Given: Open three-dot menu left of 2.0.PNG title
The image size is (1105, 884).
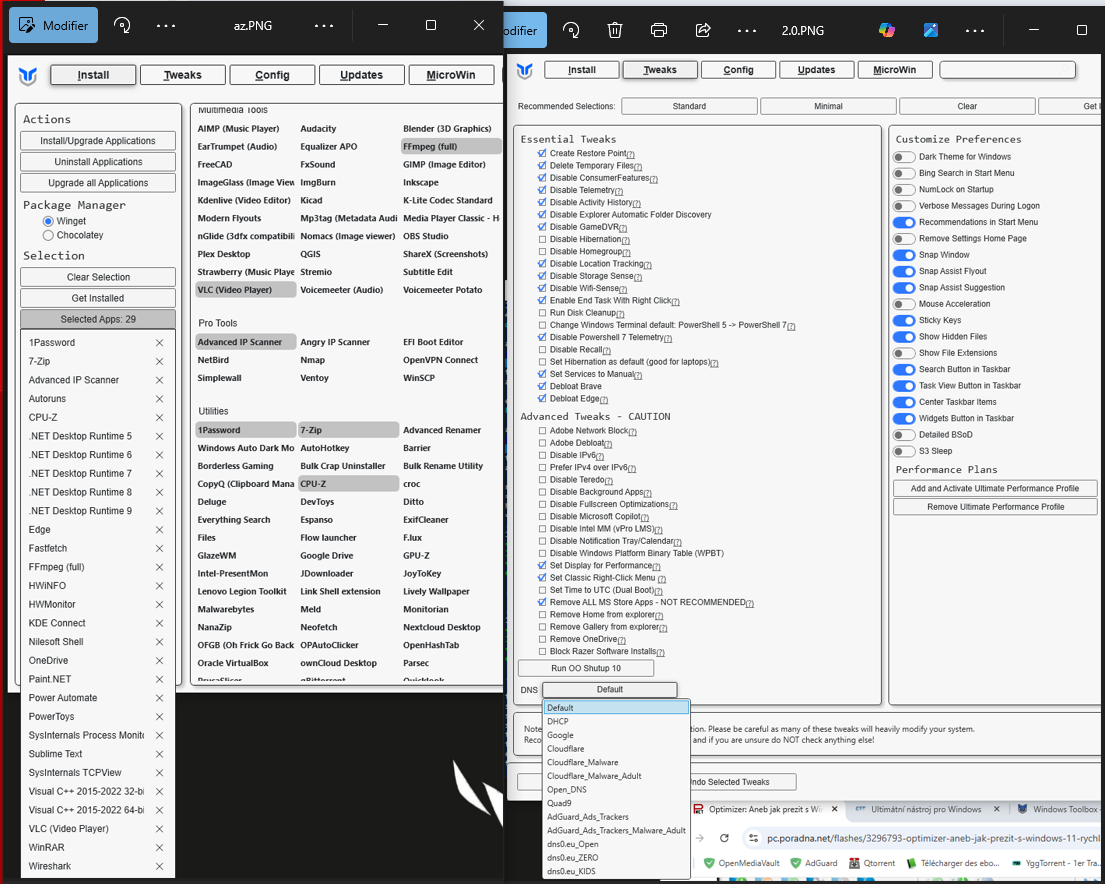Looking at the screenshot, I should (x=746, y=30).
